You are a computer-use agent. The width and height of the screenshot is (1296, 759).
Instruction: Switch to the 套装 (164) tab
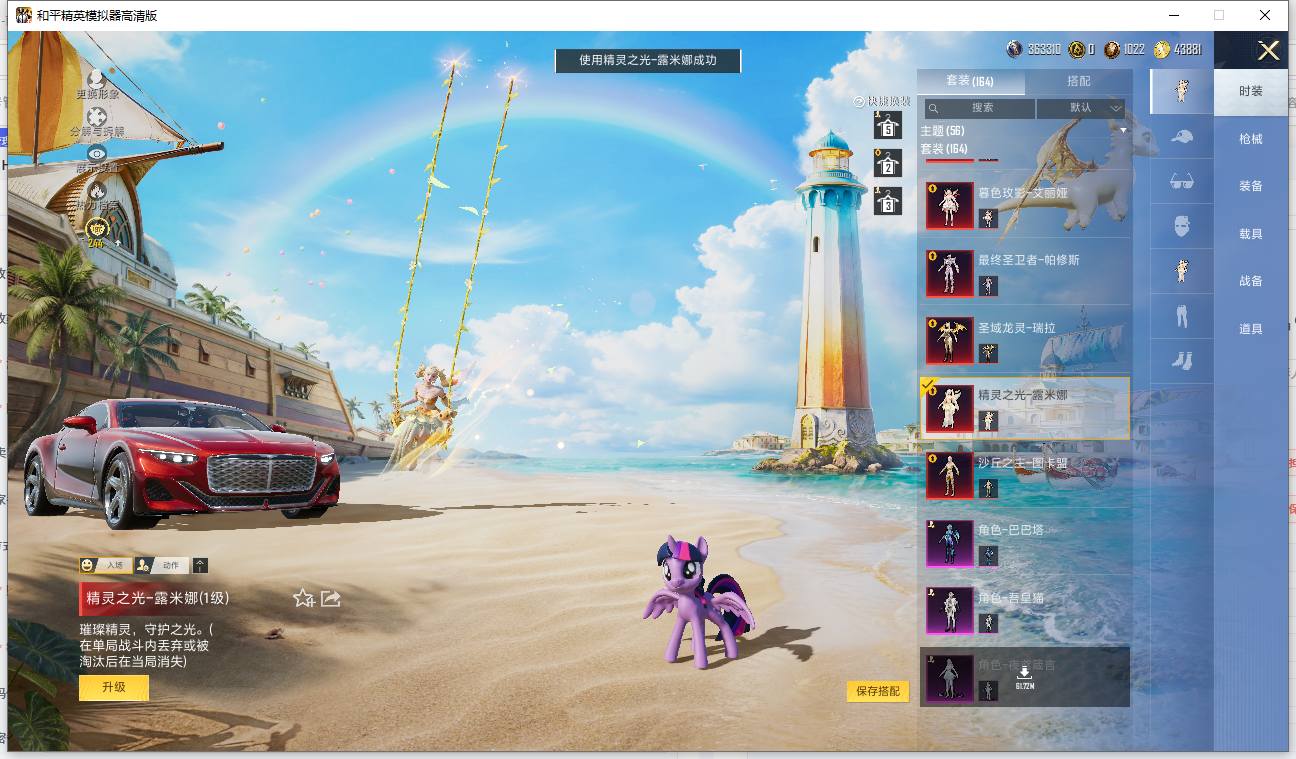(x=970, y=81)
